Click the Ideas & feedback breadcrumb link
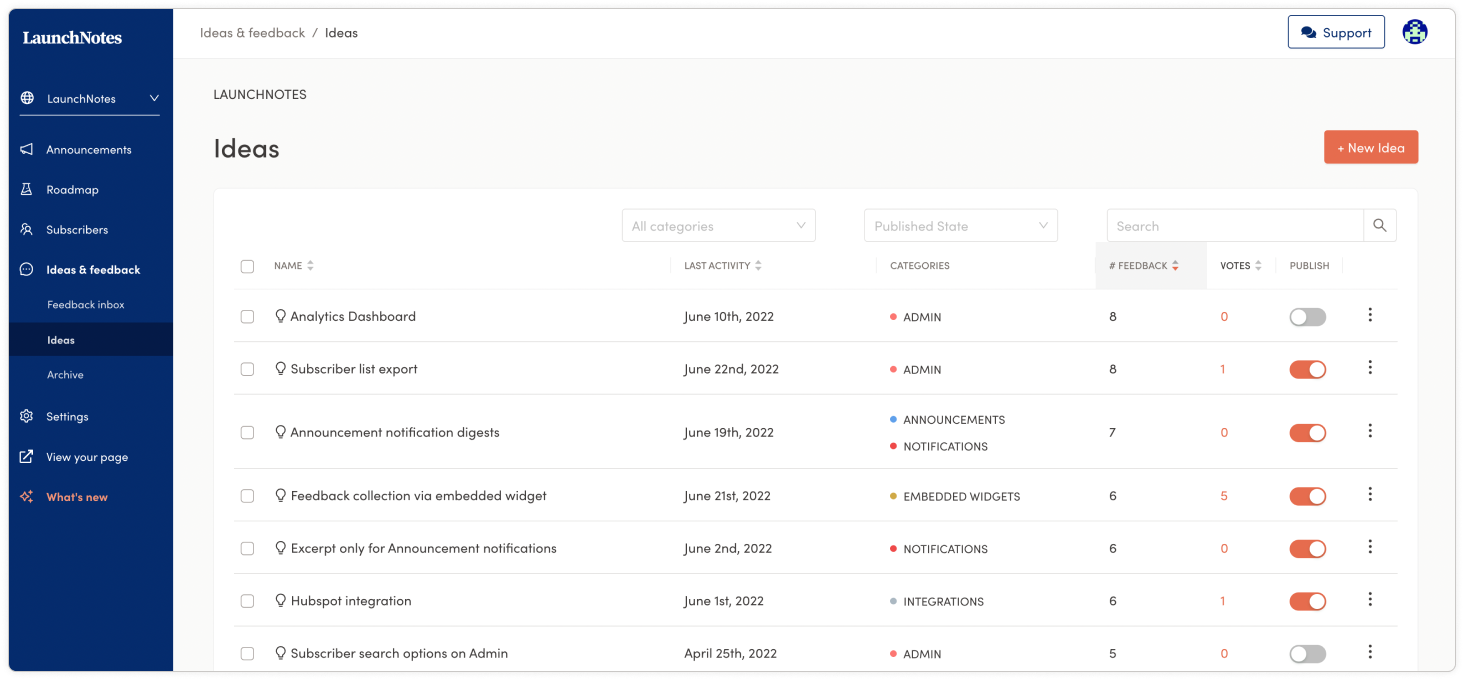 pos(252,33)
